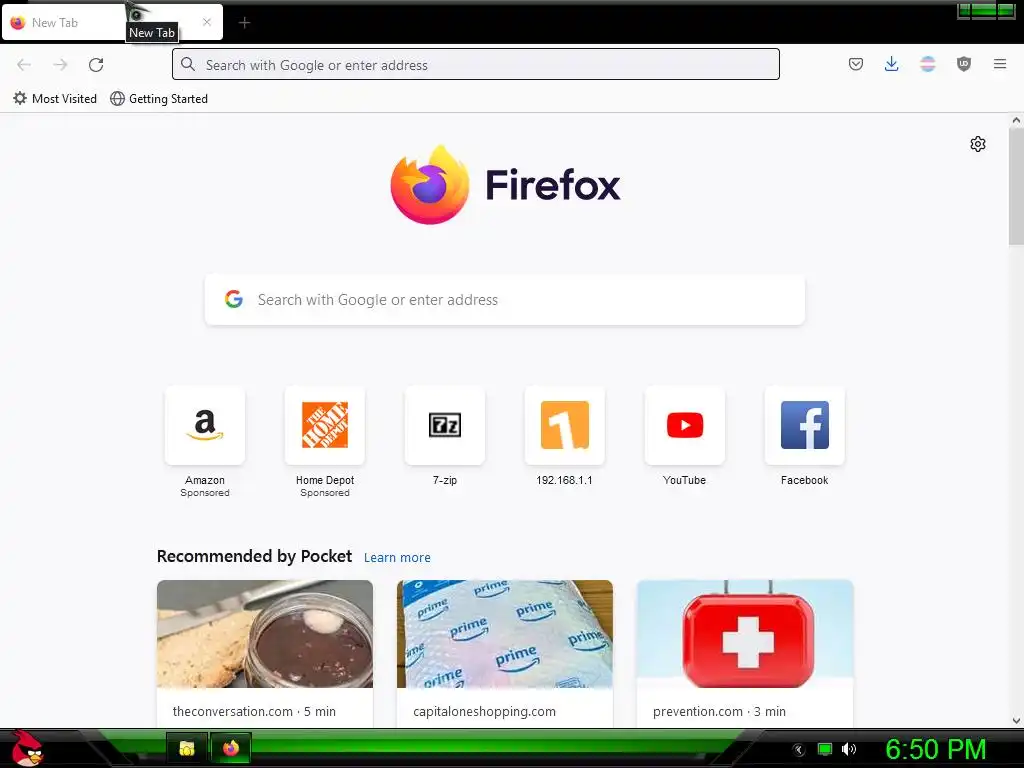Click the Learn more Pocket link

pyautogui.click(x=397, y=558)
